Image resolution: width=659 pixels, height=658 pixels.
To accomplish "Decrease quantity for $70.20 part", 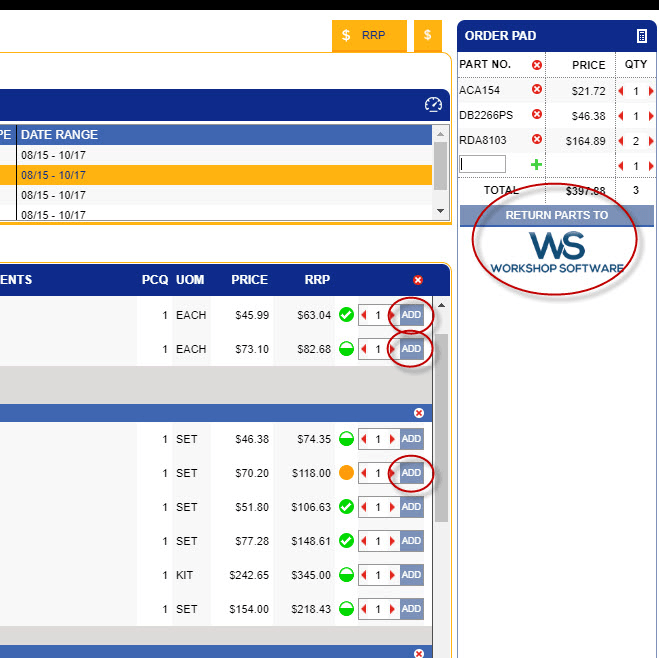I will [364, 473].
